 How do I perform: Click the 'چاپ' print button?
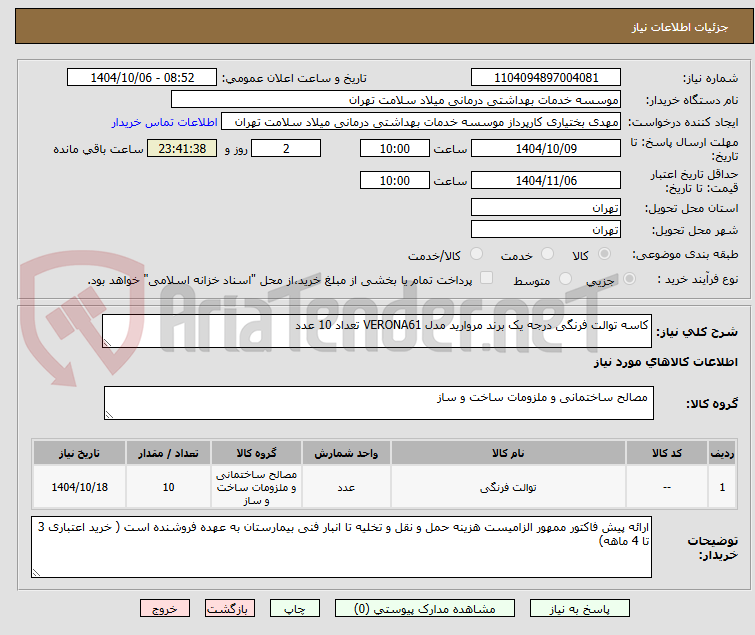[x=295, y=609]
